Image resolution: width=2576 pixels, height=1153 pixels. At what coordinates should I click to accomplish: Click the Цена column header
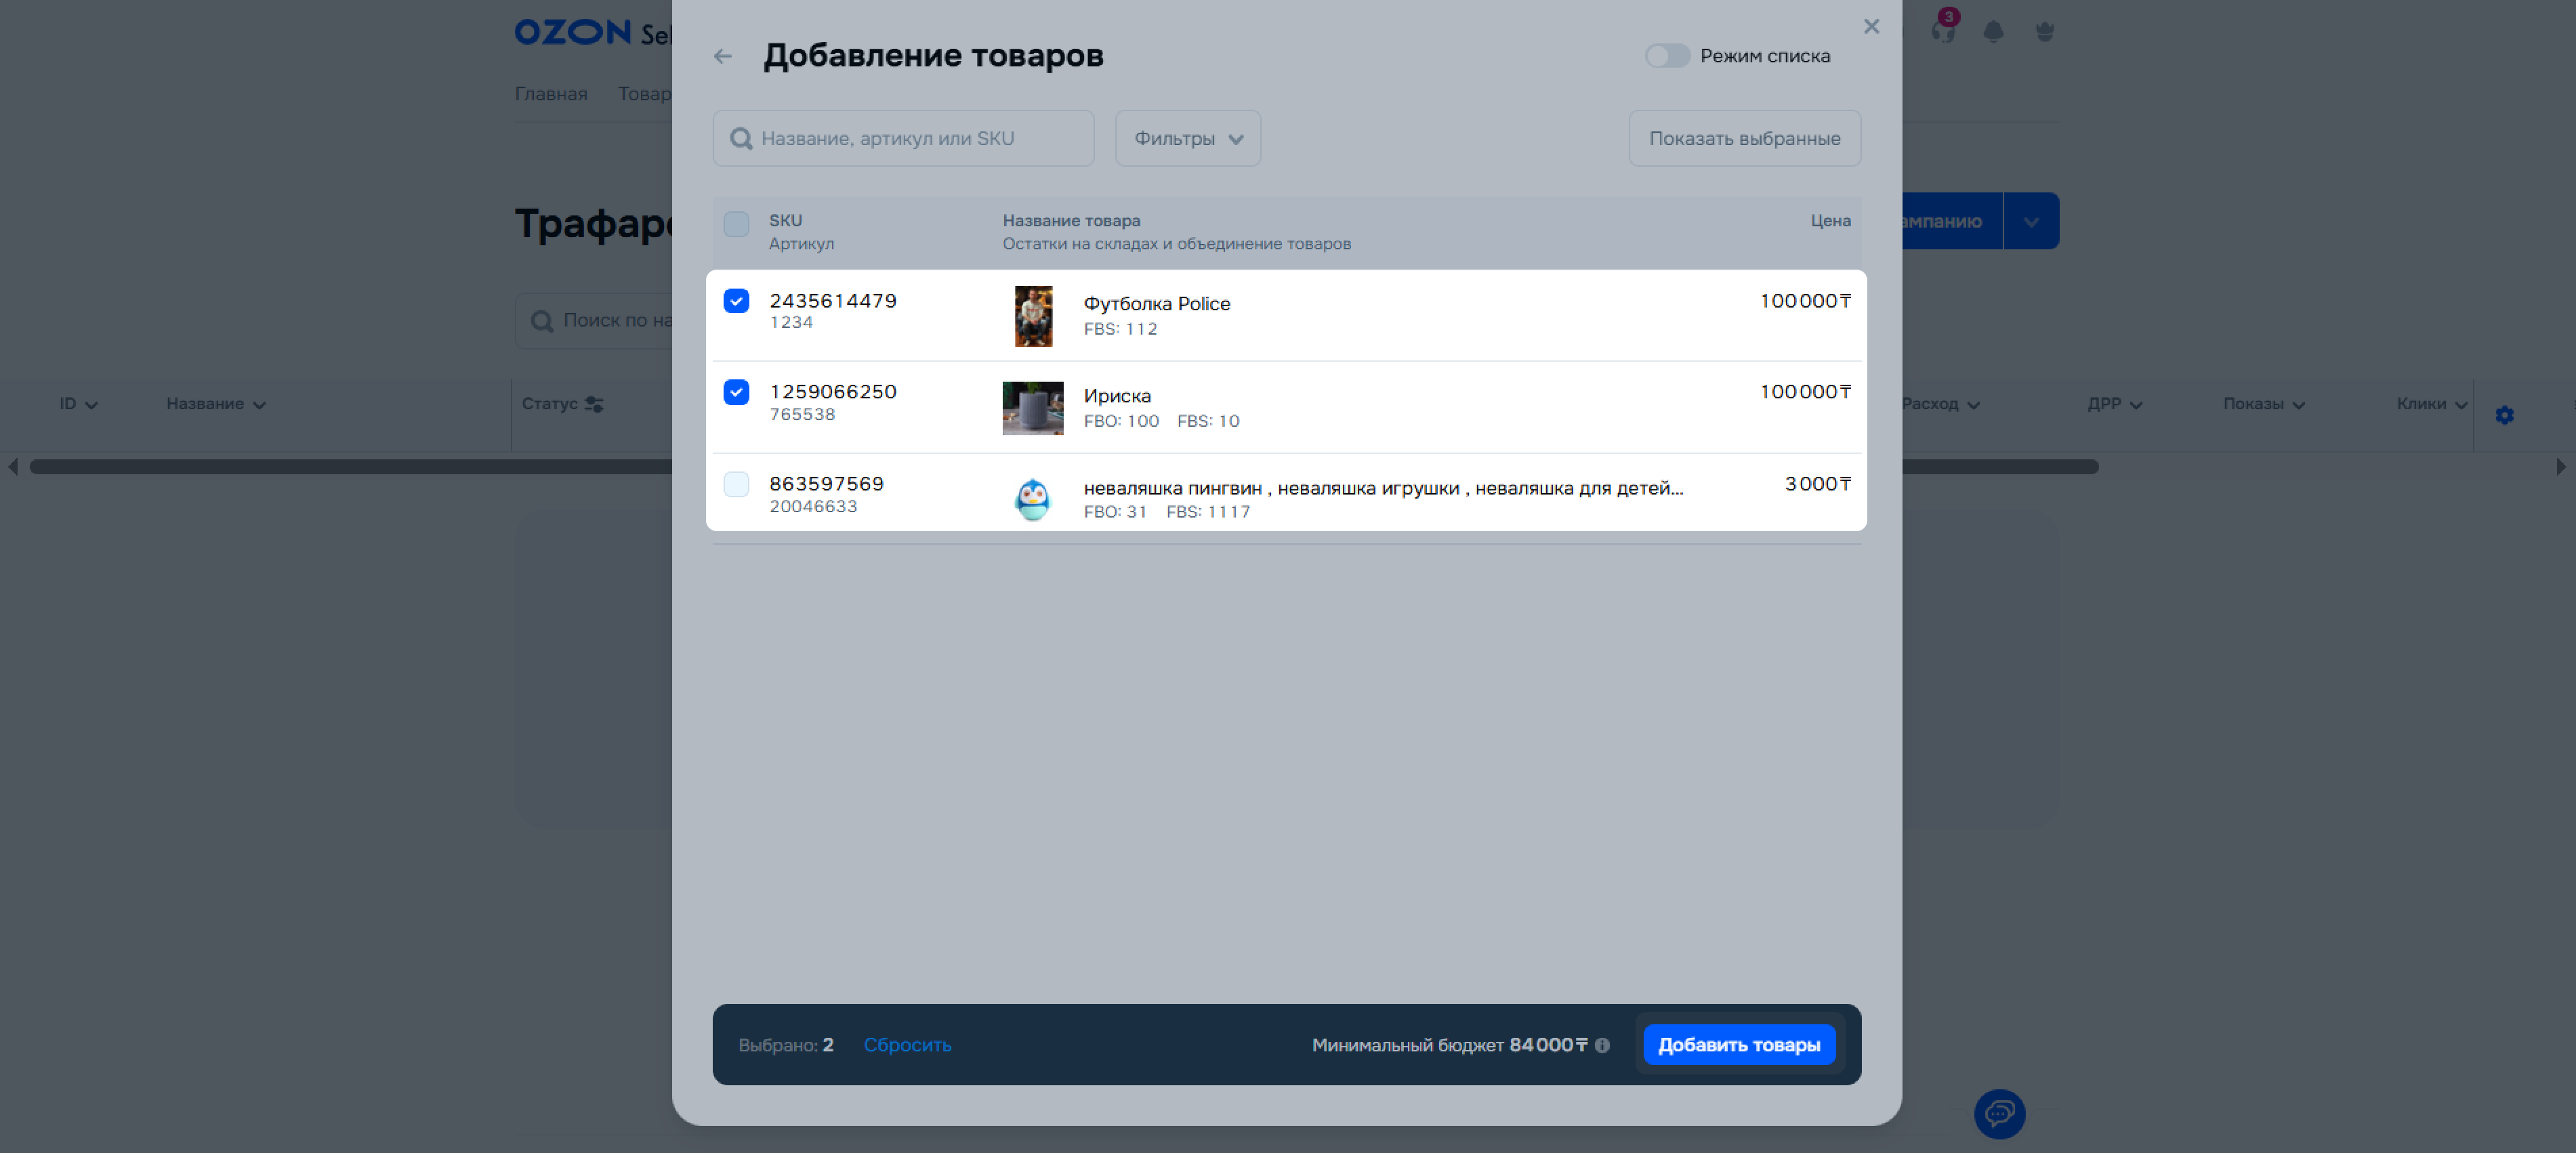(1830, 220)
